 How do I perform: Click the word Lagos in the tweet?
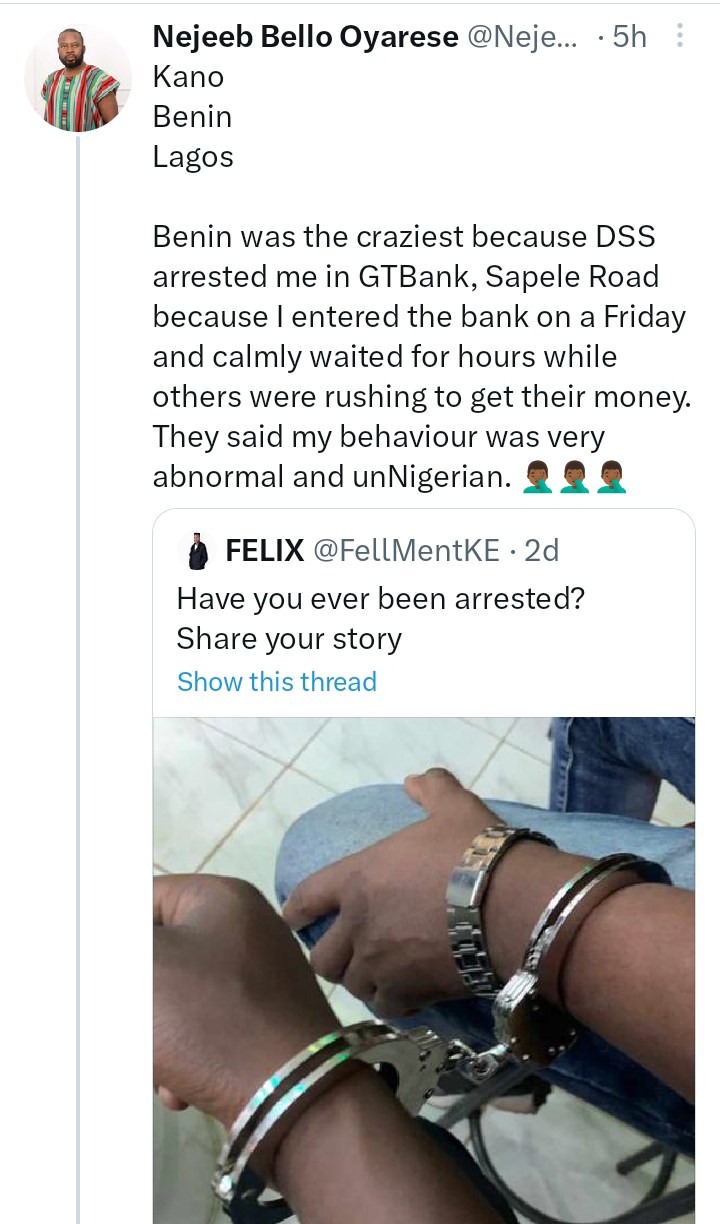pos(193,157)
